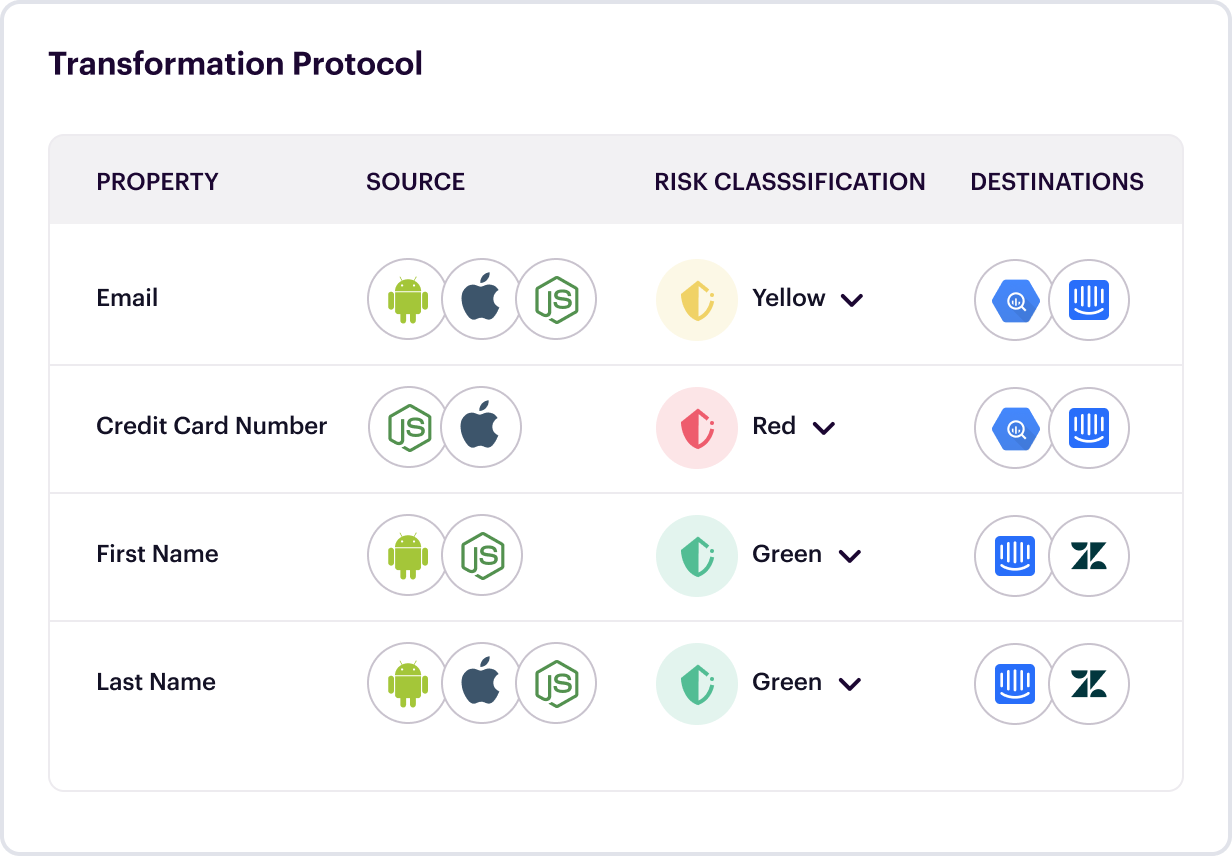1232x856 pixels.
Task: Open the Green risk dropdown for Last Name
Action: coord(851,683)
